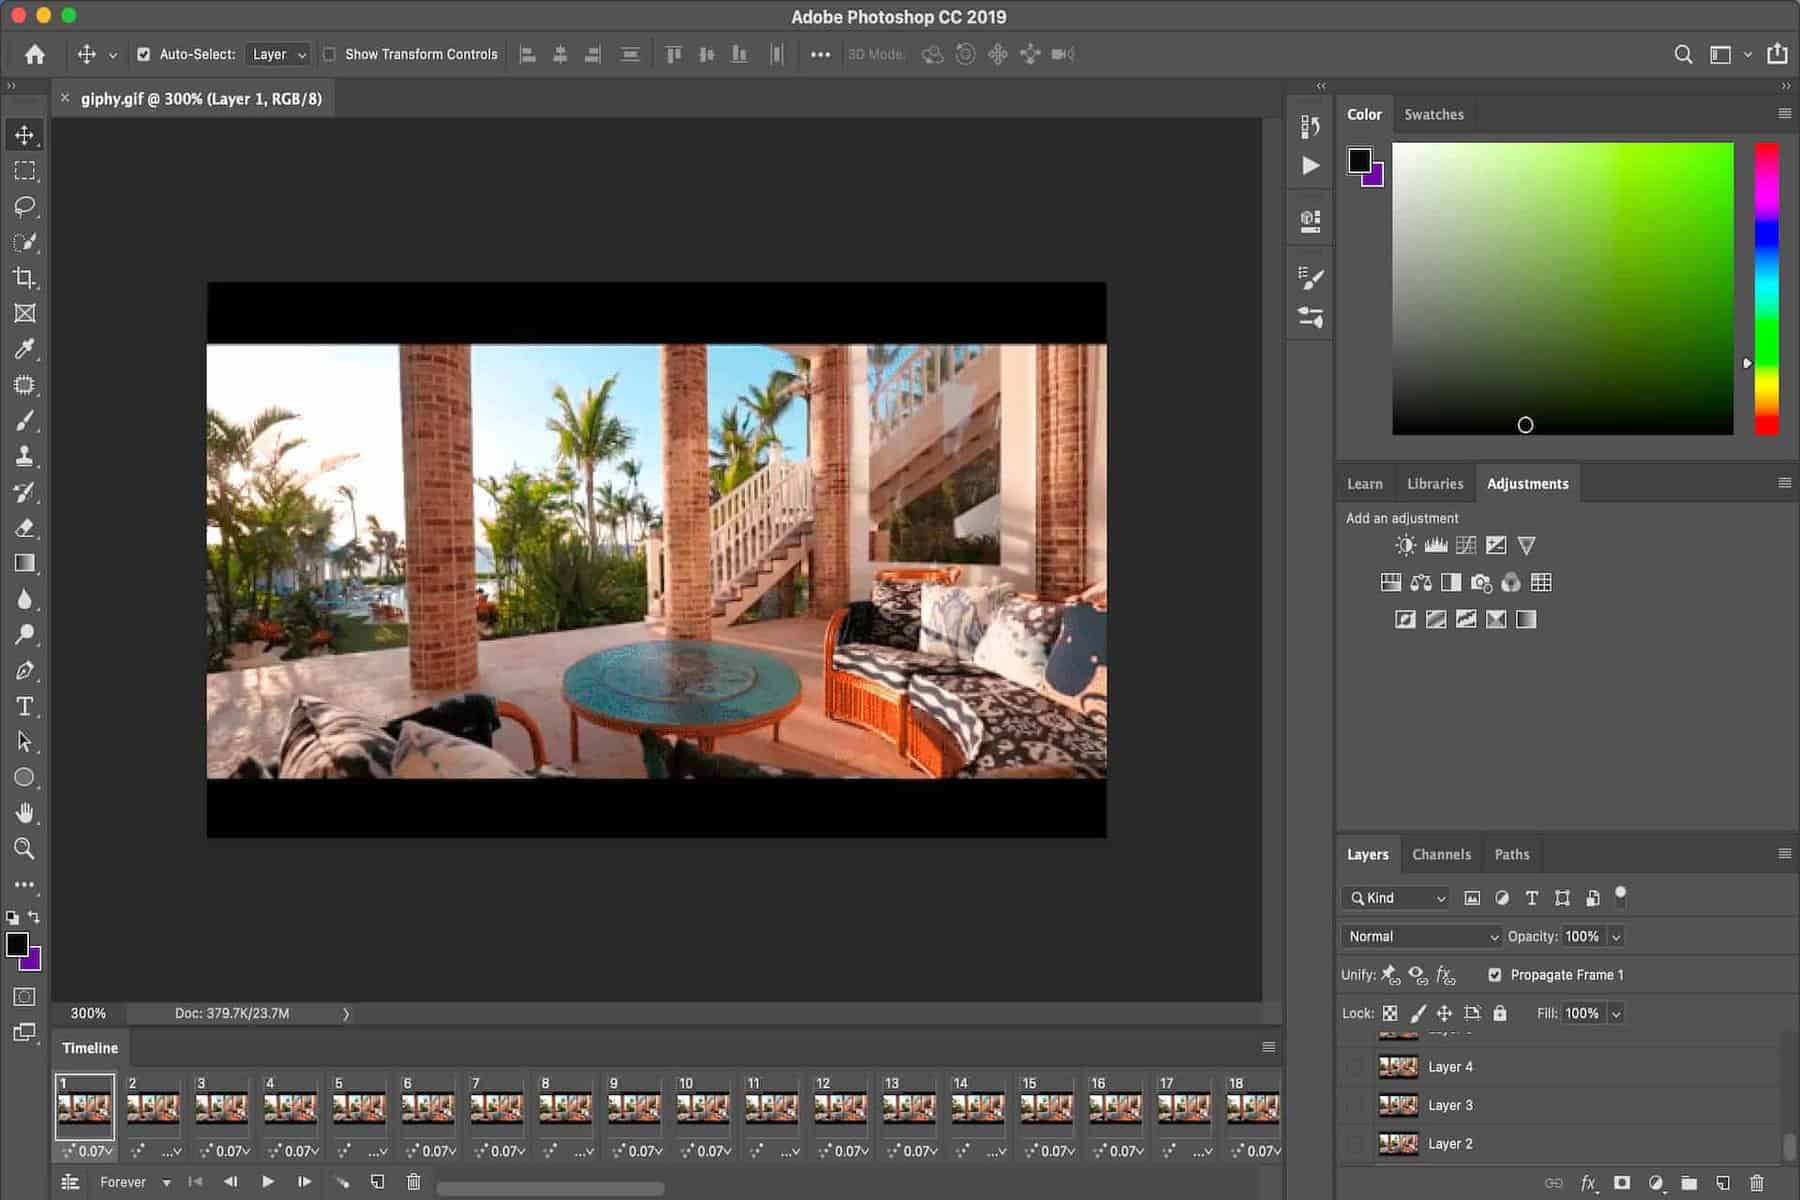The width and height of the screenshot is (1800, 1200).
Task: Open the Normal blend mode dropdown
Action: pyautogui.click(x=1418, y=936)
